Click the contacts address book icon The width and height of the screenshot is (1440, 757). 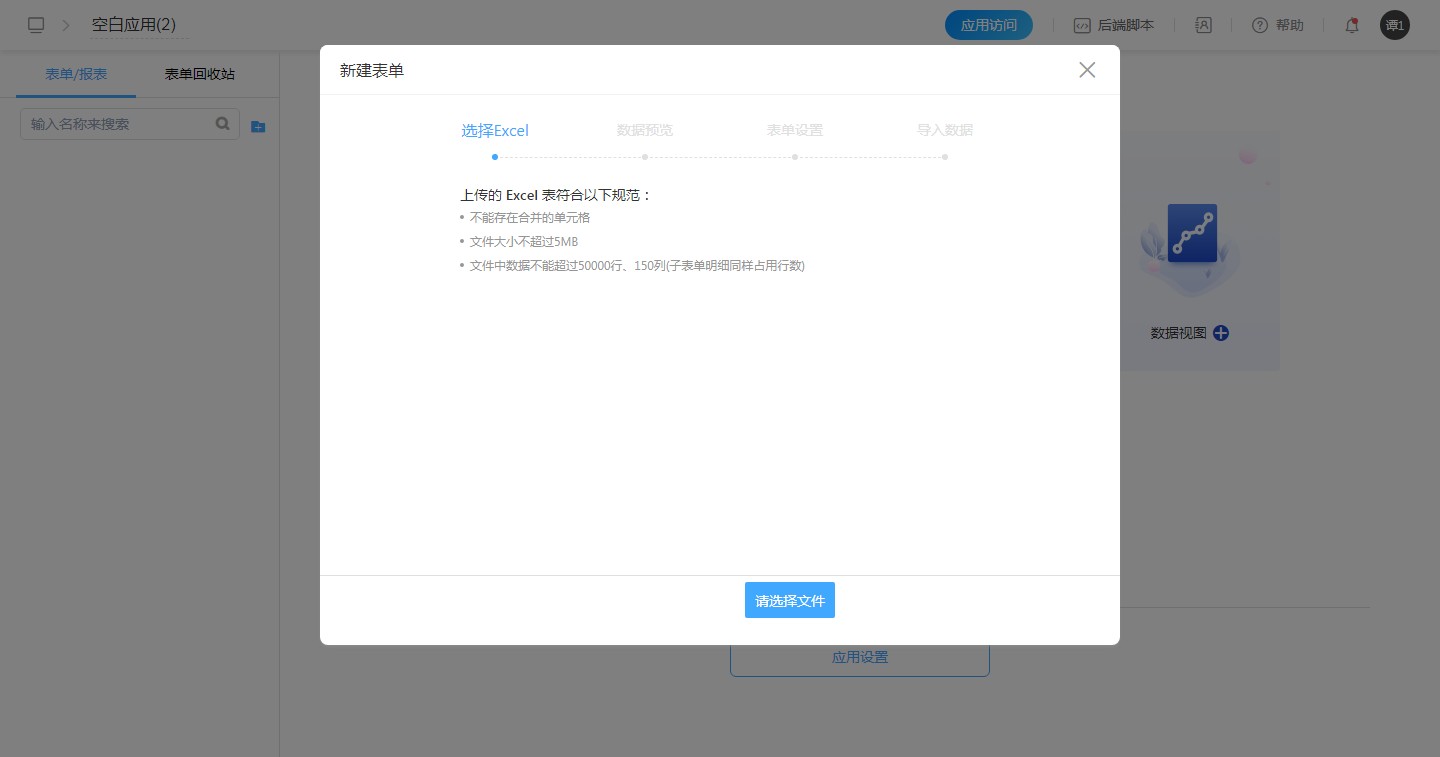click(1203, 25)
